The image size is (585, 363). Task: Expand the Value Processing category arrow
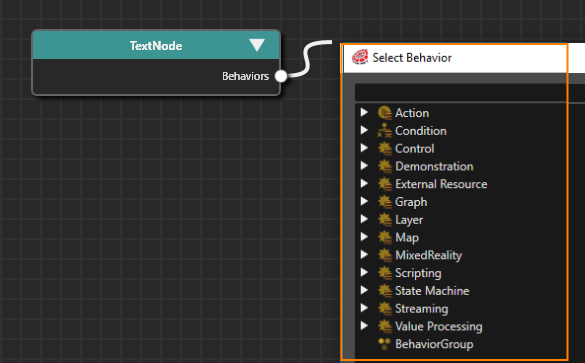[x=364, y=326]
